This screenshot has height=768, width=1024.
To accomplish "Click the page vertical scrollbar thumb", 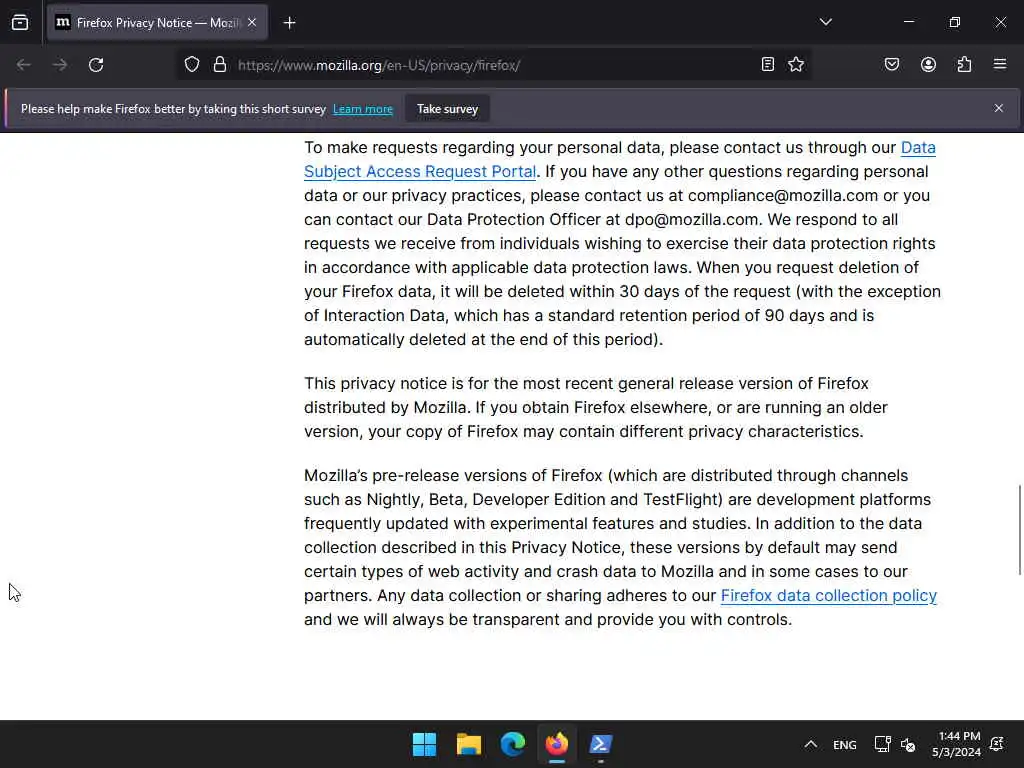I will [x=1019, y=530].
